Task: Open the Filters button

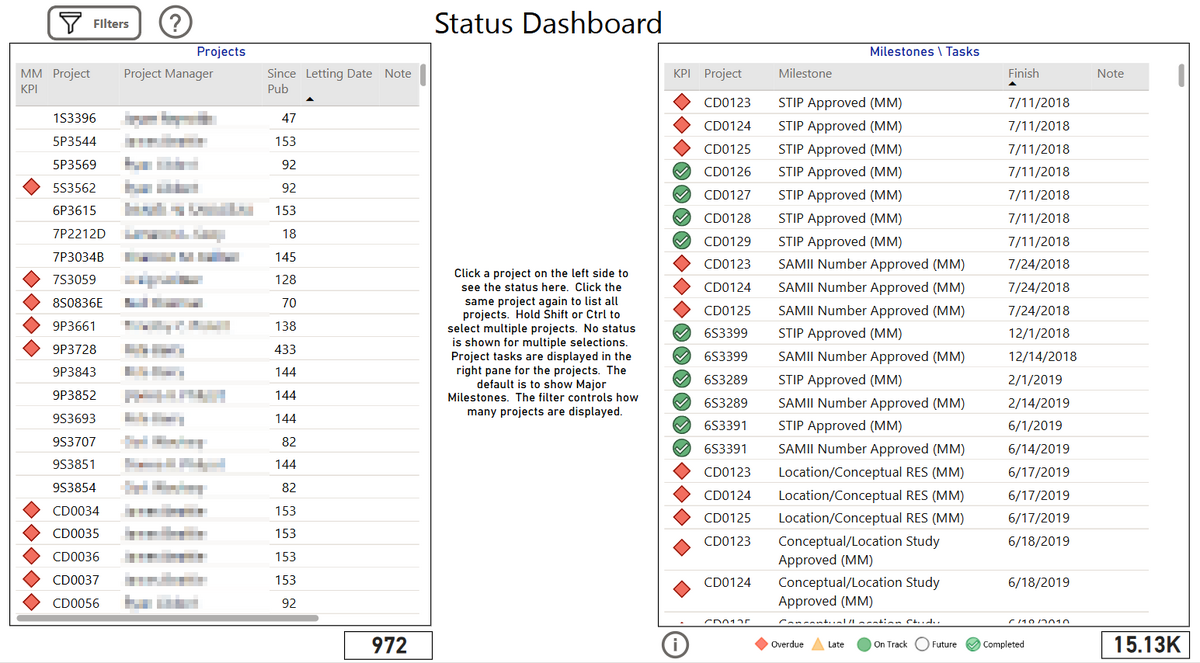Action: tap(94, 23)
